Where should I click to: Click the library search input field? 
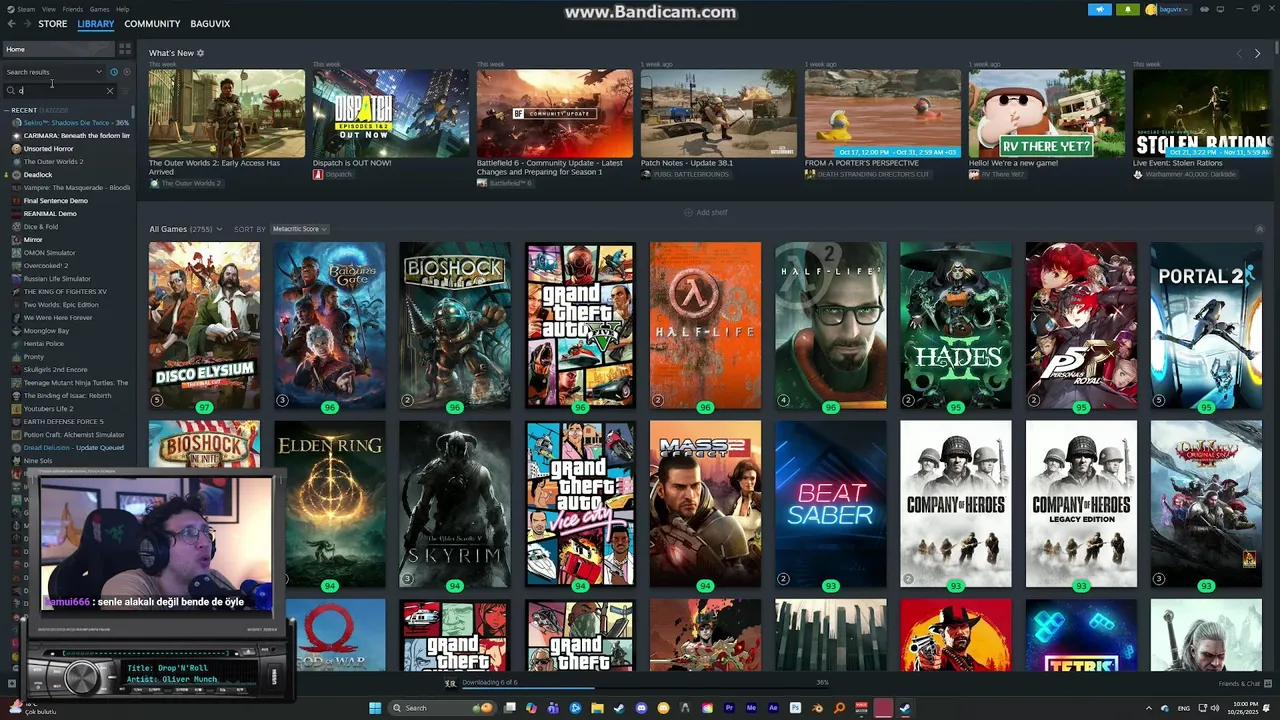pyautogui.click(x=60, y=91)
